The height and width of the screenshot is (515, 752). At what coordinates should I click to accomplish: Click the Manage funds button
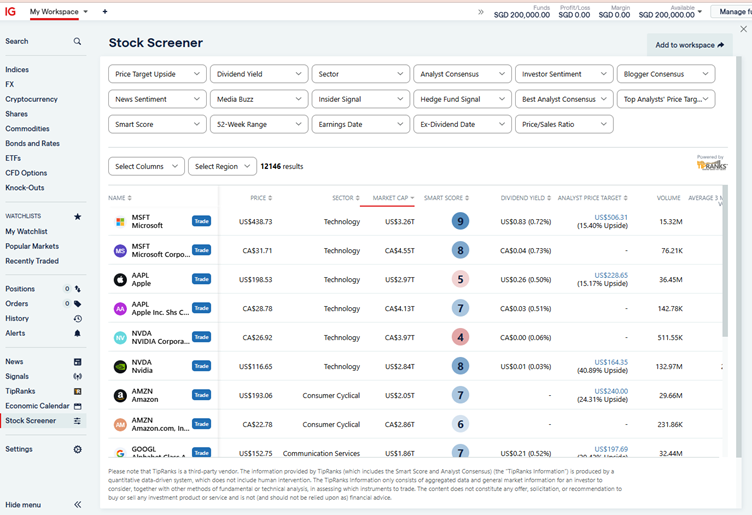(x=732, y=12)
